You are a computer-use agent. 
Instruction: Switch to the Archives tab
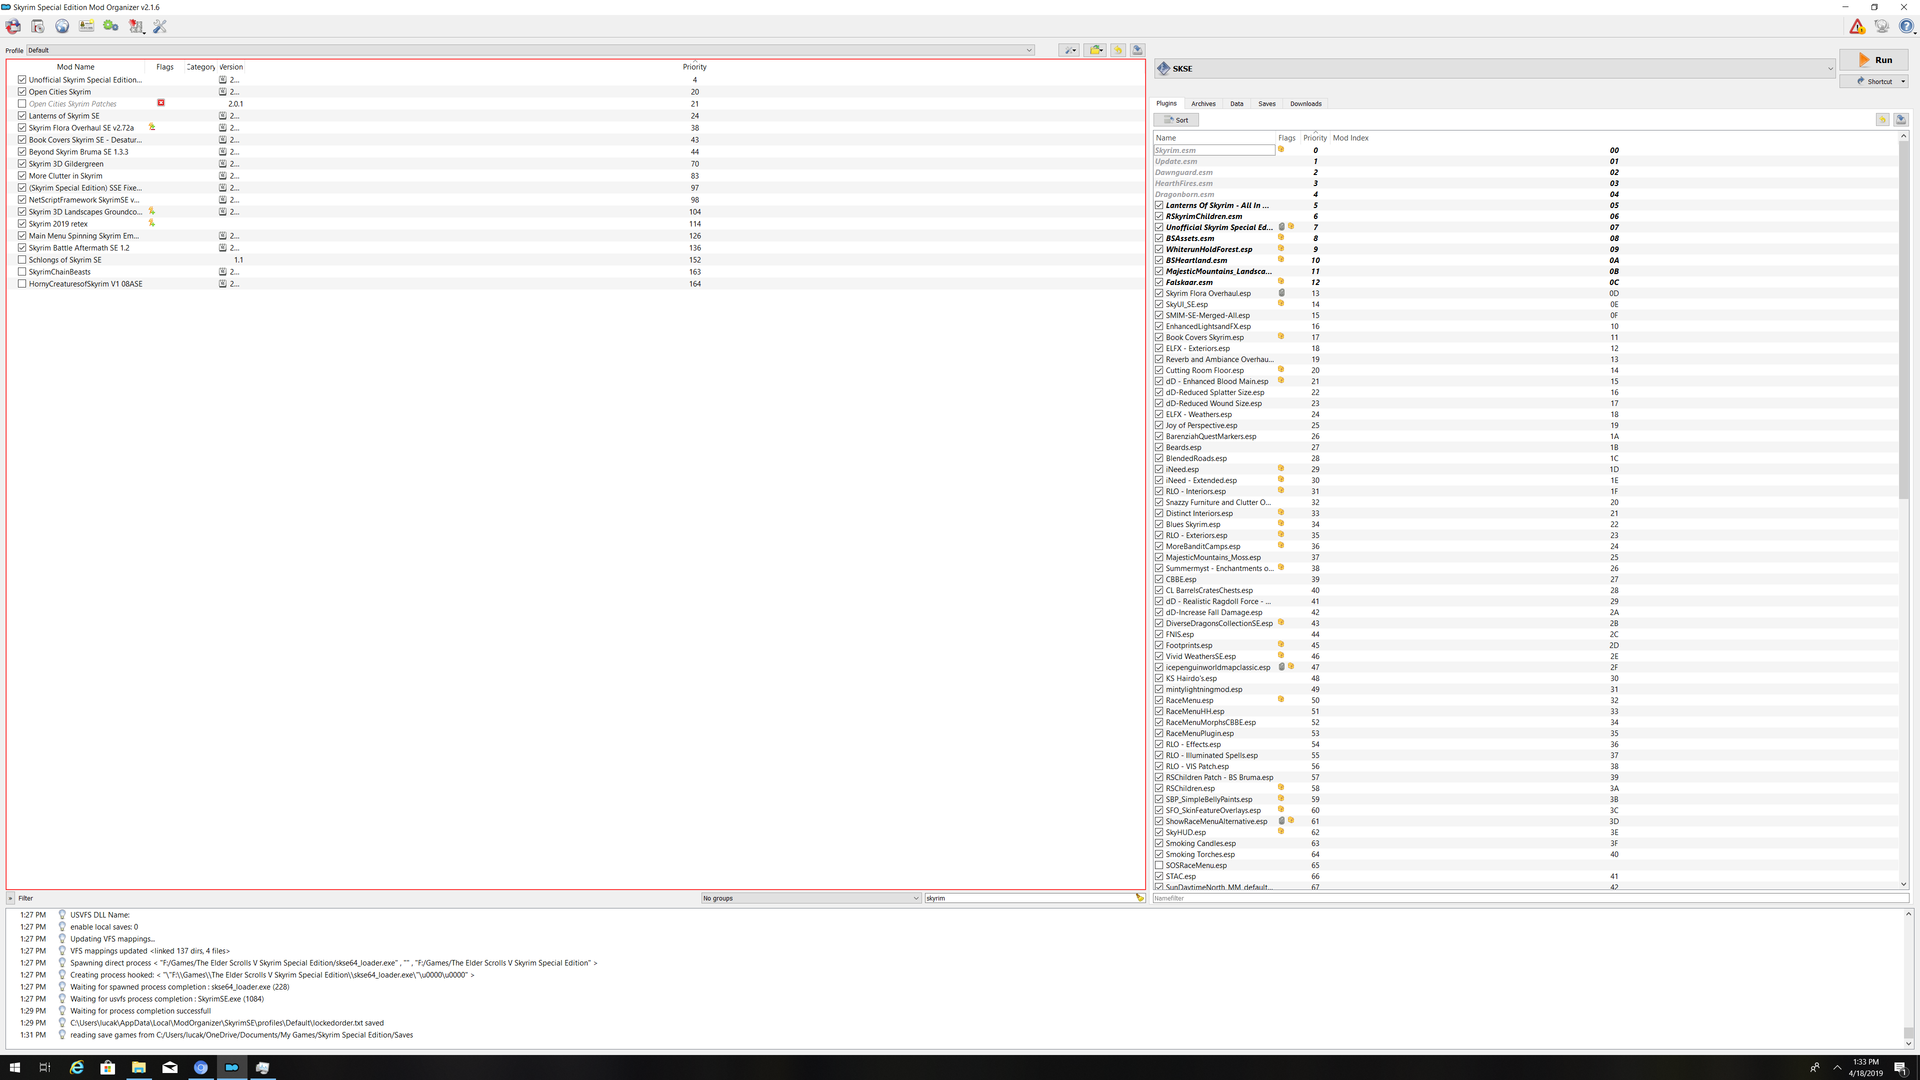(x=1203, y=103)
